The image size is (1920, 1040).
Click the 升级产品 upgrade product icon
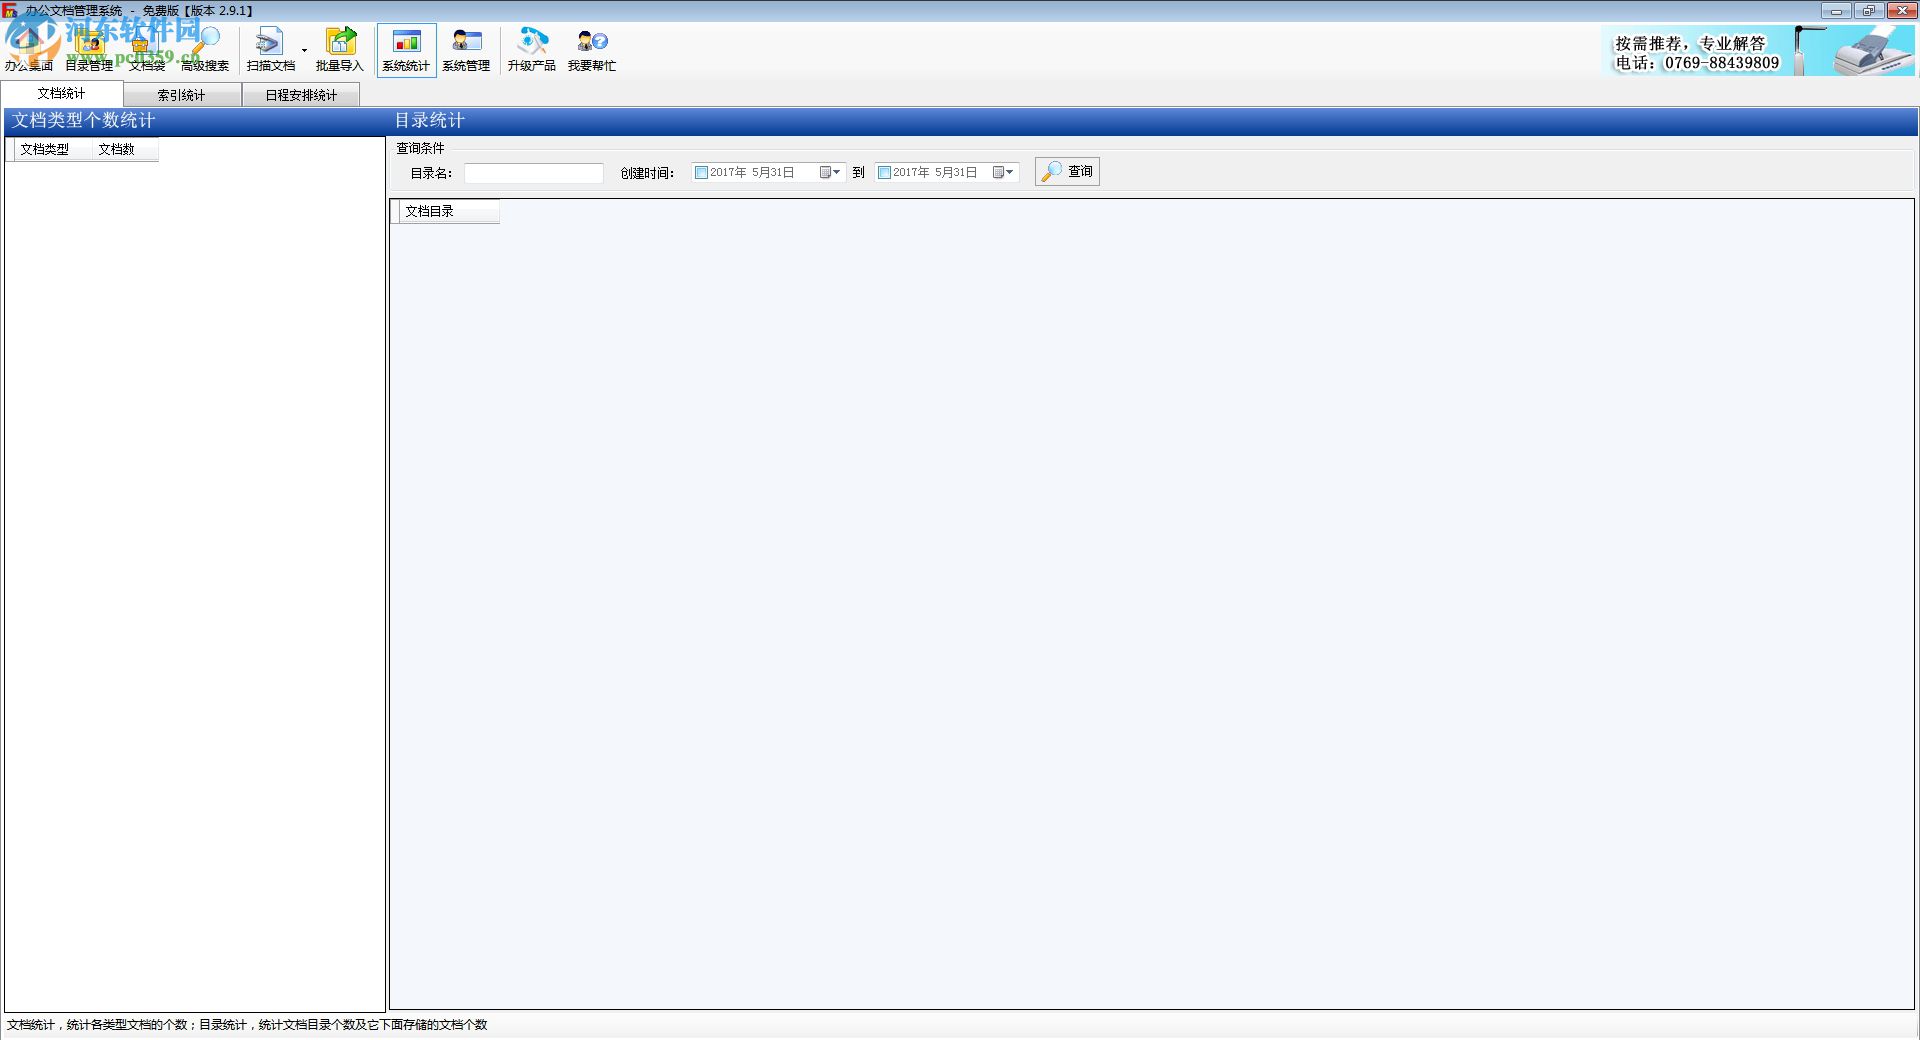tap(531, 48)
